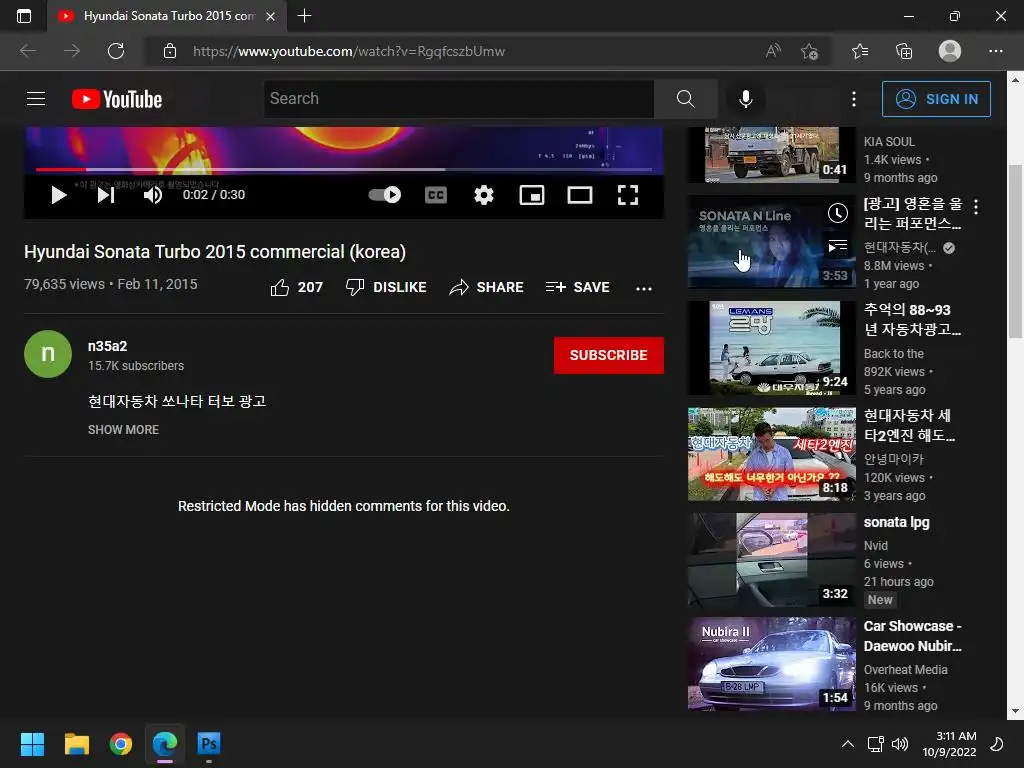Viewport: 1024px width, 768px height.
Task: Subscribe to n35a2 channel
Action: (609, 355)
